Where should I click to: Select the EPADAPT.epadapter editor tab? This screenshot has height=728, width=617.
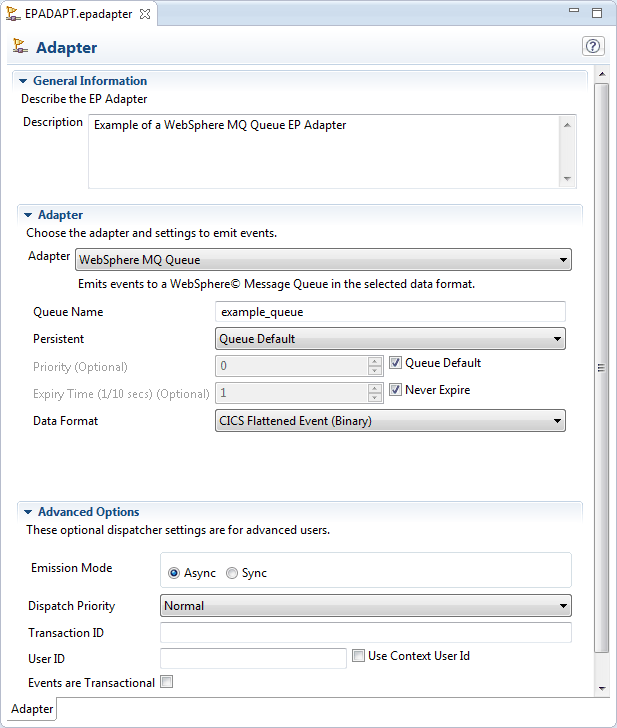click(78, 14)
